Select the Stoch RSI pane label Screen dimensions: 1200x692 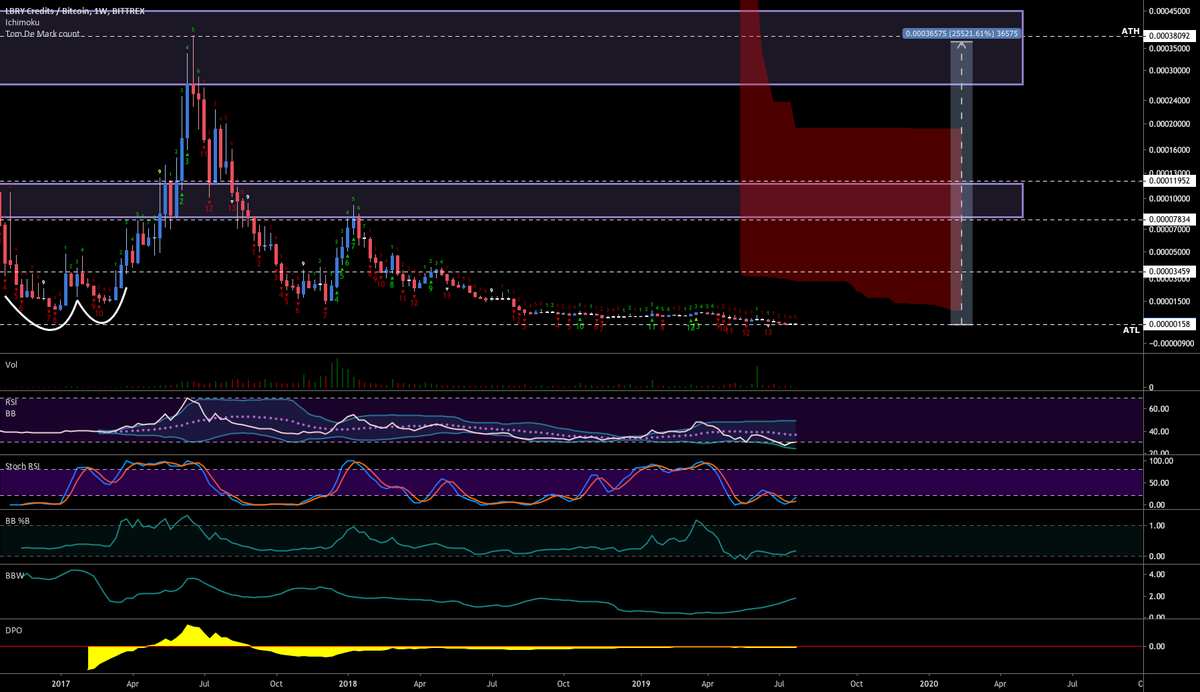(24, 465)
